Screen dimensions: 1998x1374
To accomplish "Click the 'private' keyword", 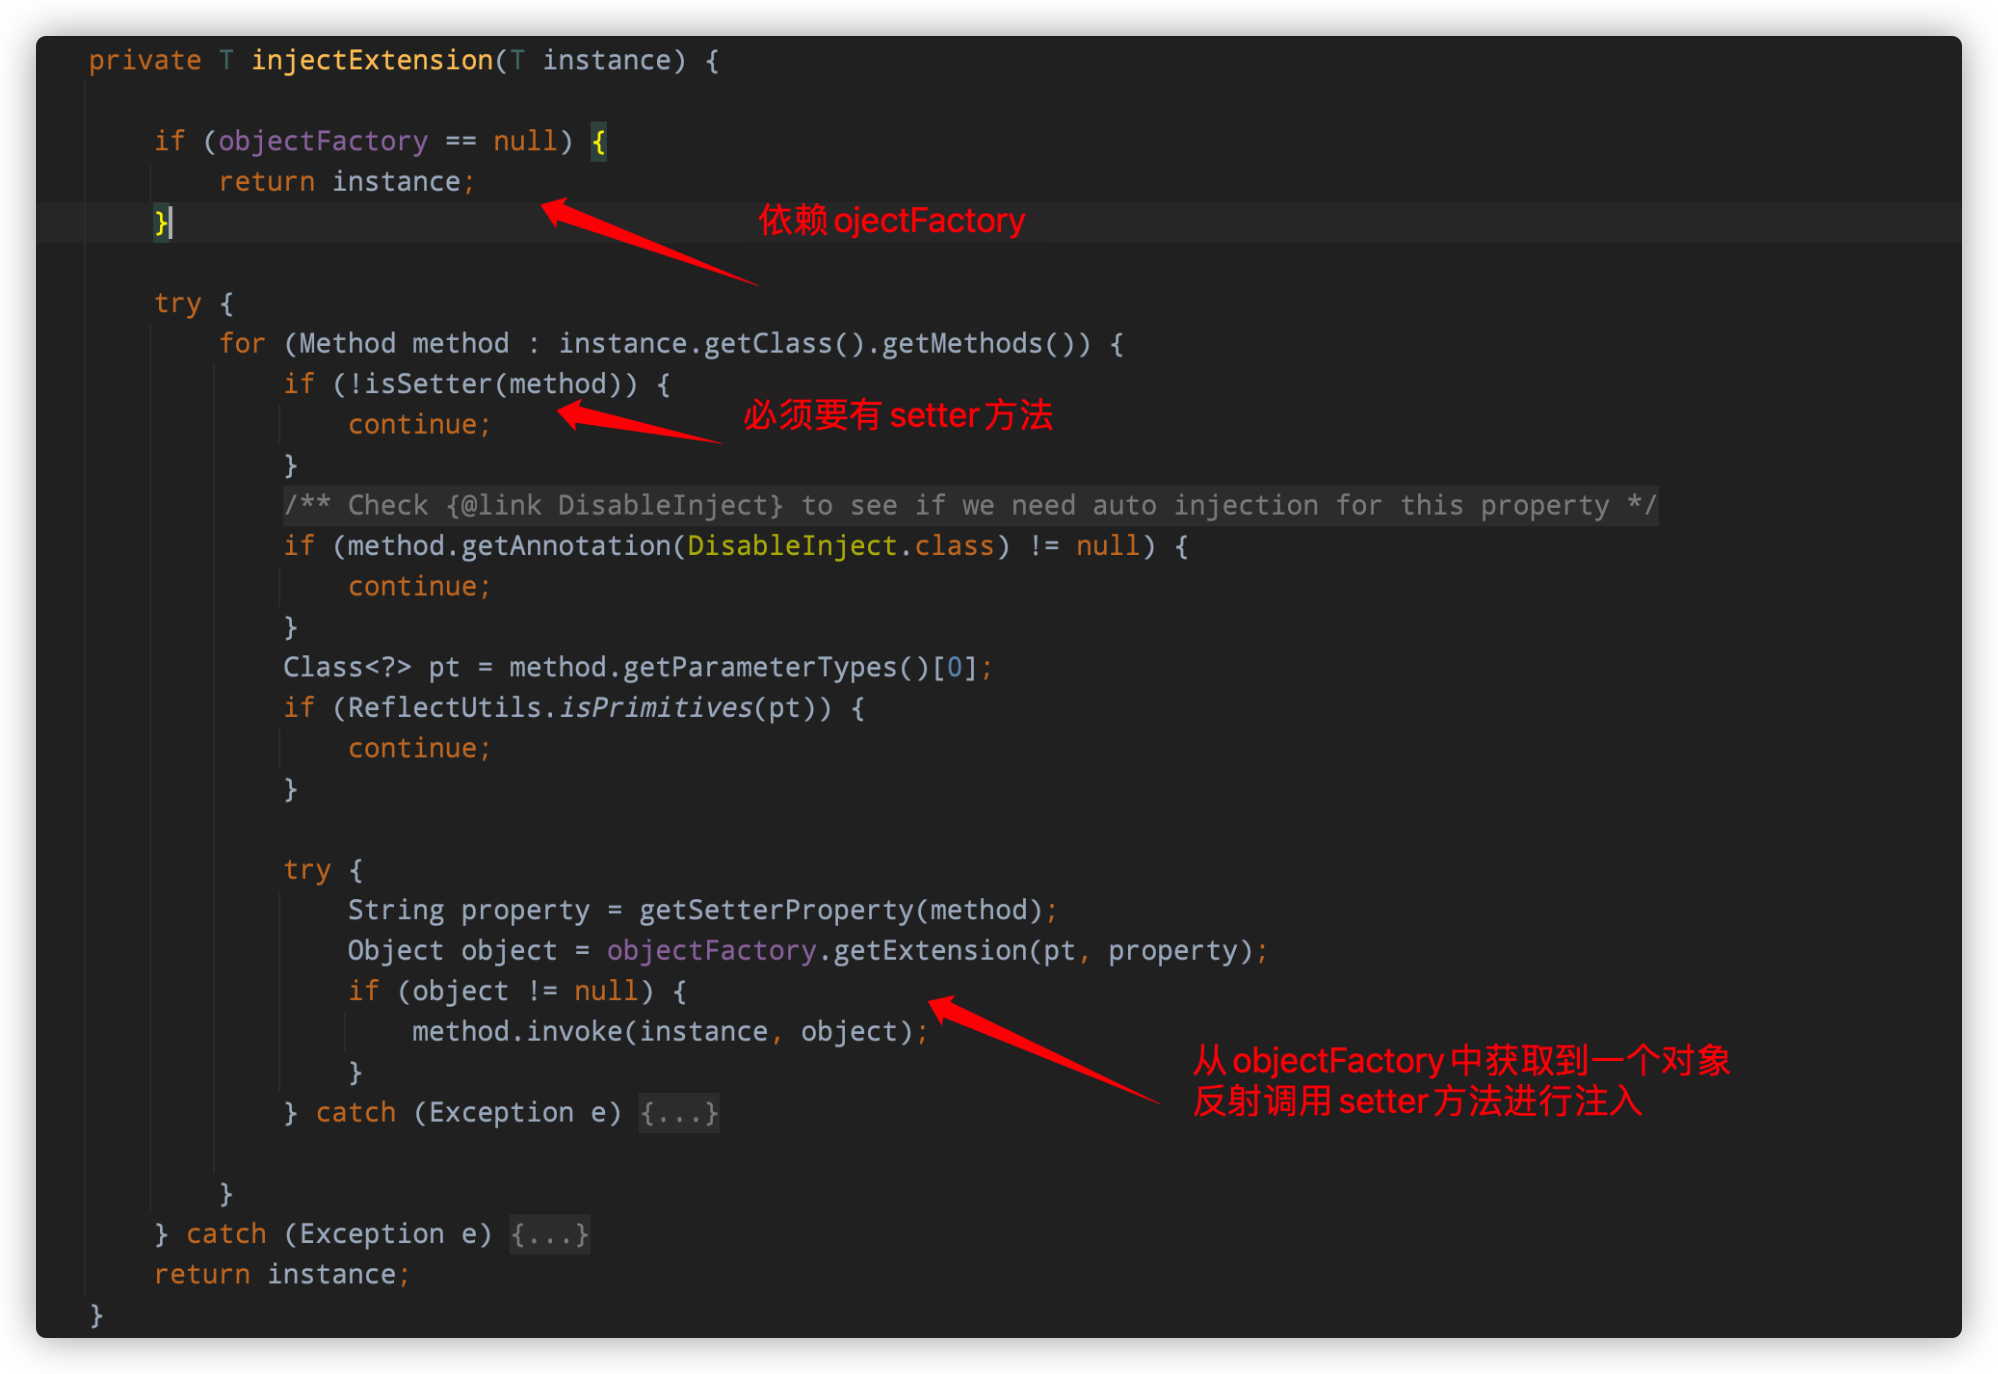I will (145, 60).
